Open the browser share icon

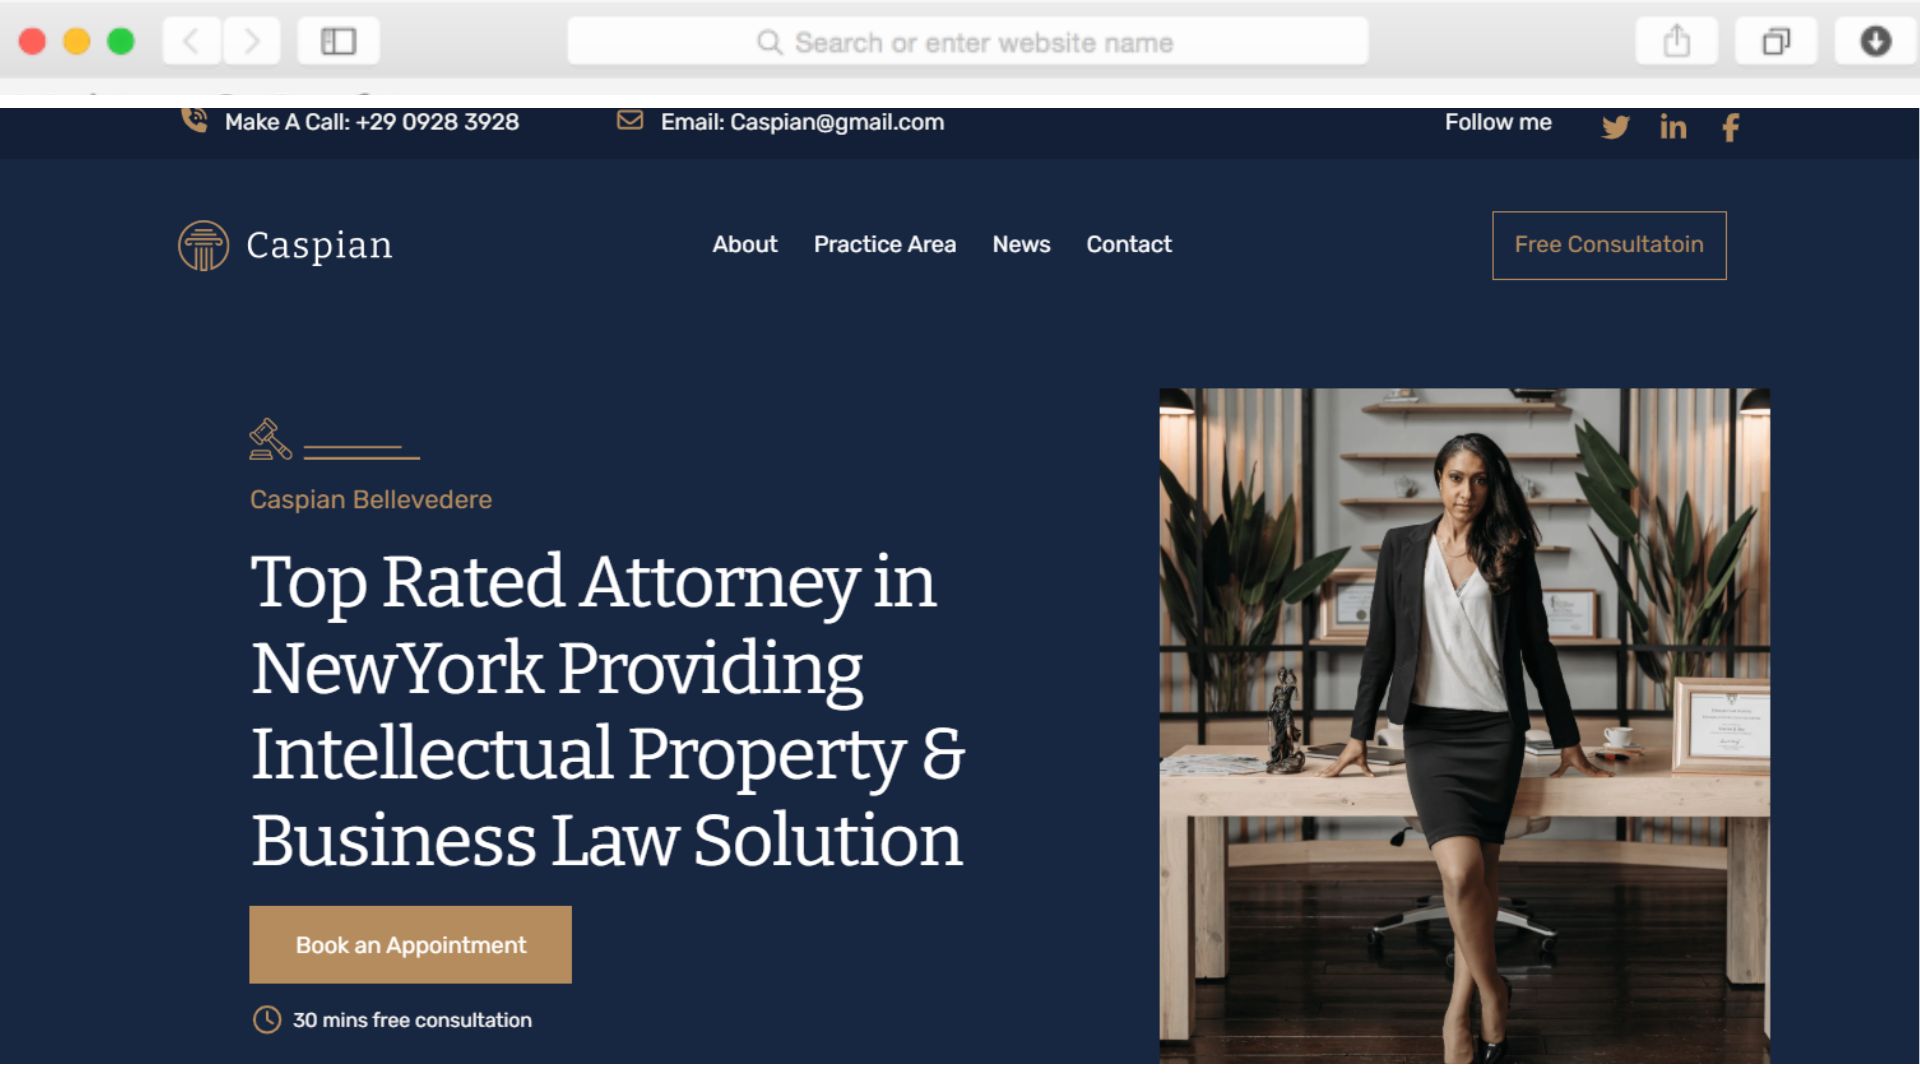coord(1677,42)
